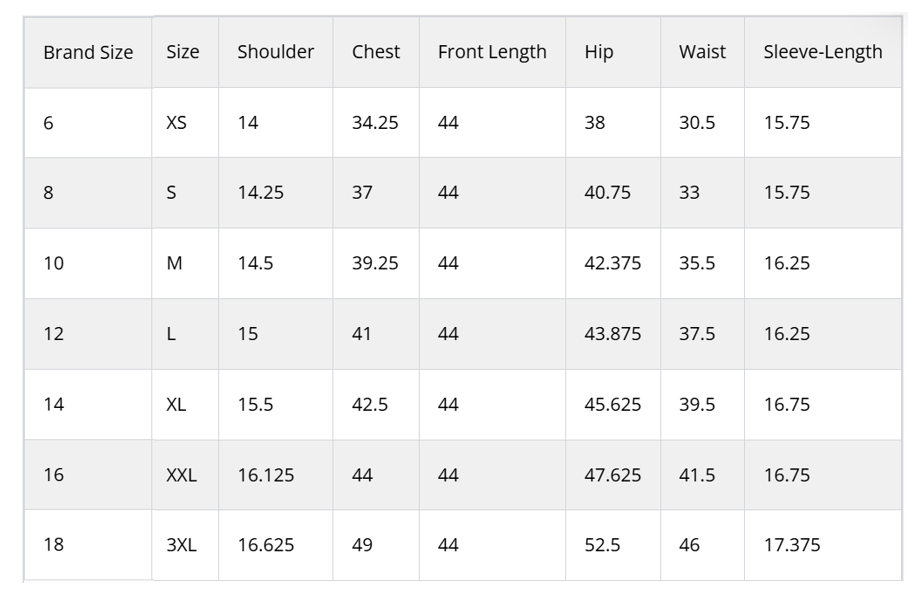922x594 pixels.
Task: Select the XS size cell
Action: coord(185,123)
